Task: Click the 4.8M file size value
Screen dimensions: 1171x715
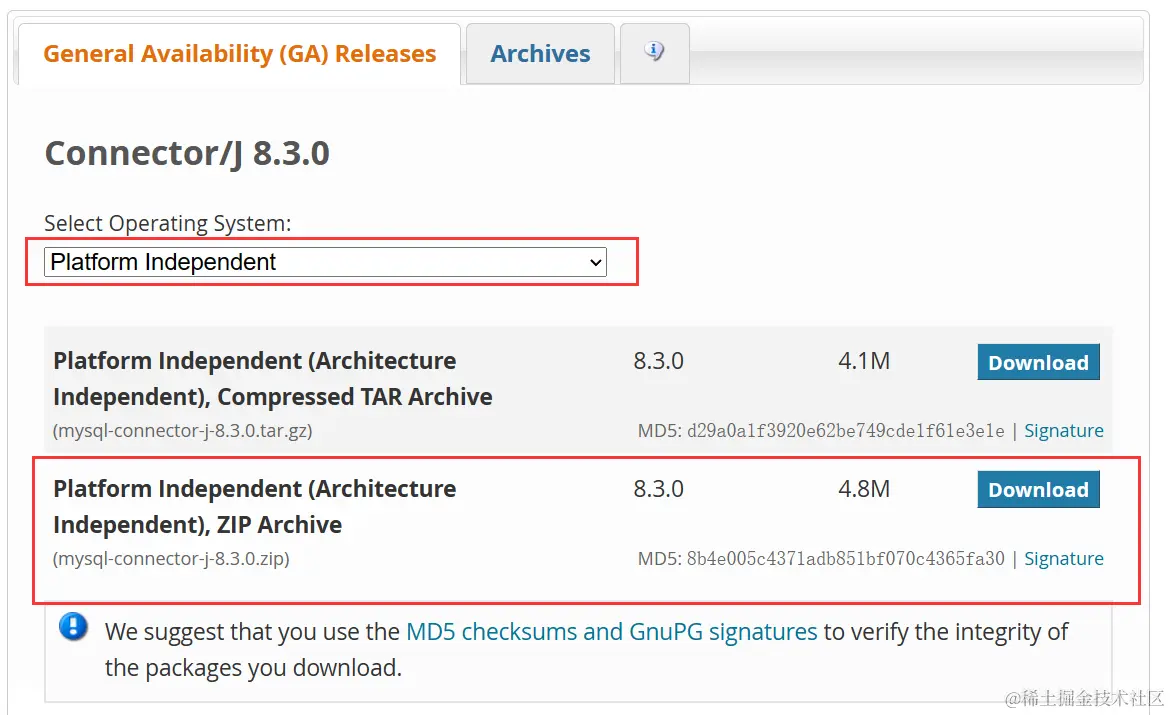Action: click(x=864, y=489)
